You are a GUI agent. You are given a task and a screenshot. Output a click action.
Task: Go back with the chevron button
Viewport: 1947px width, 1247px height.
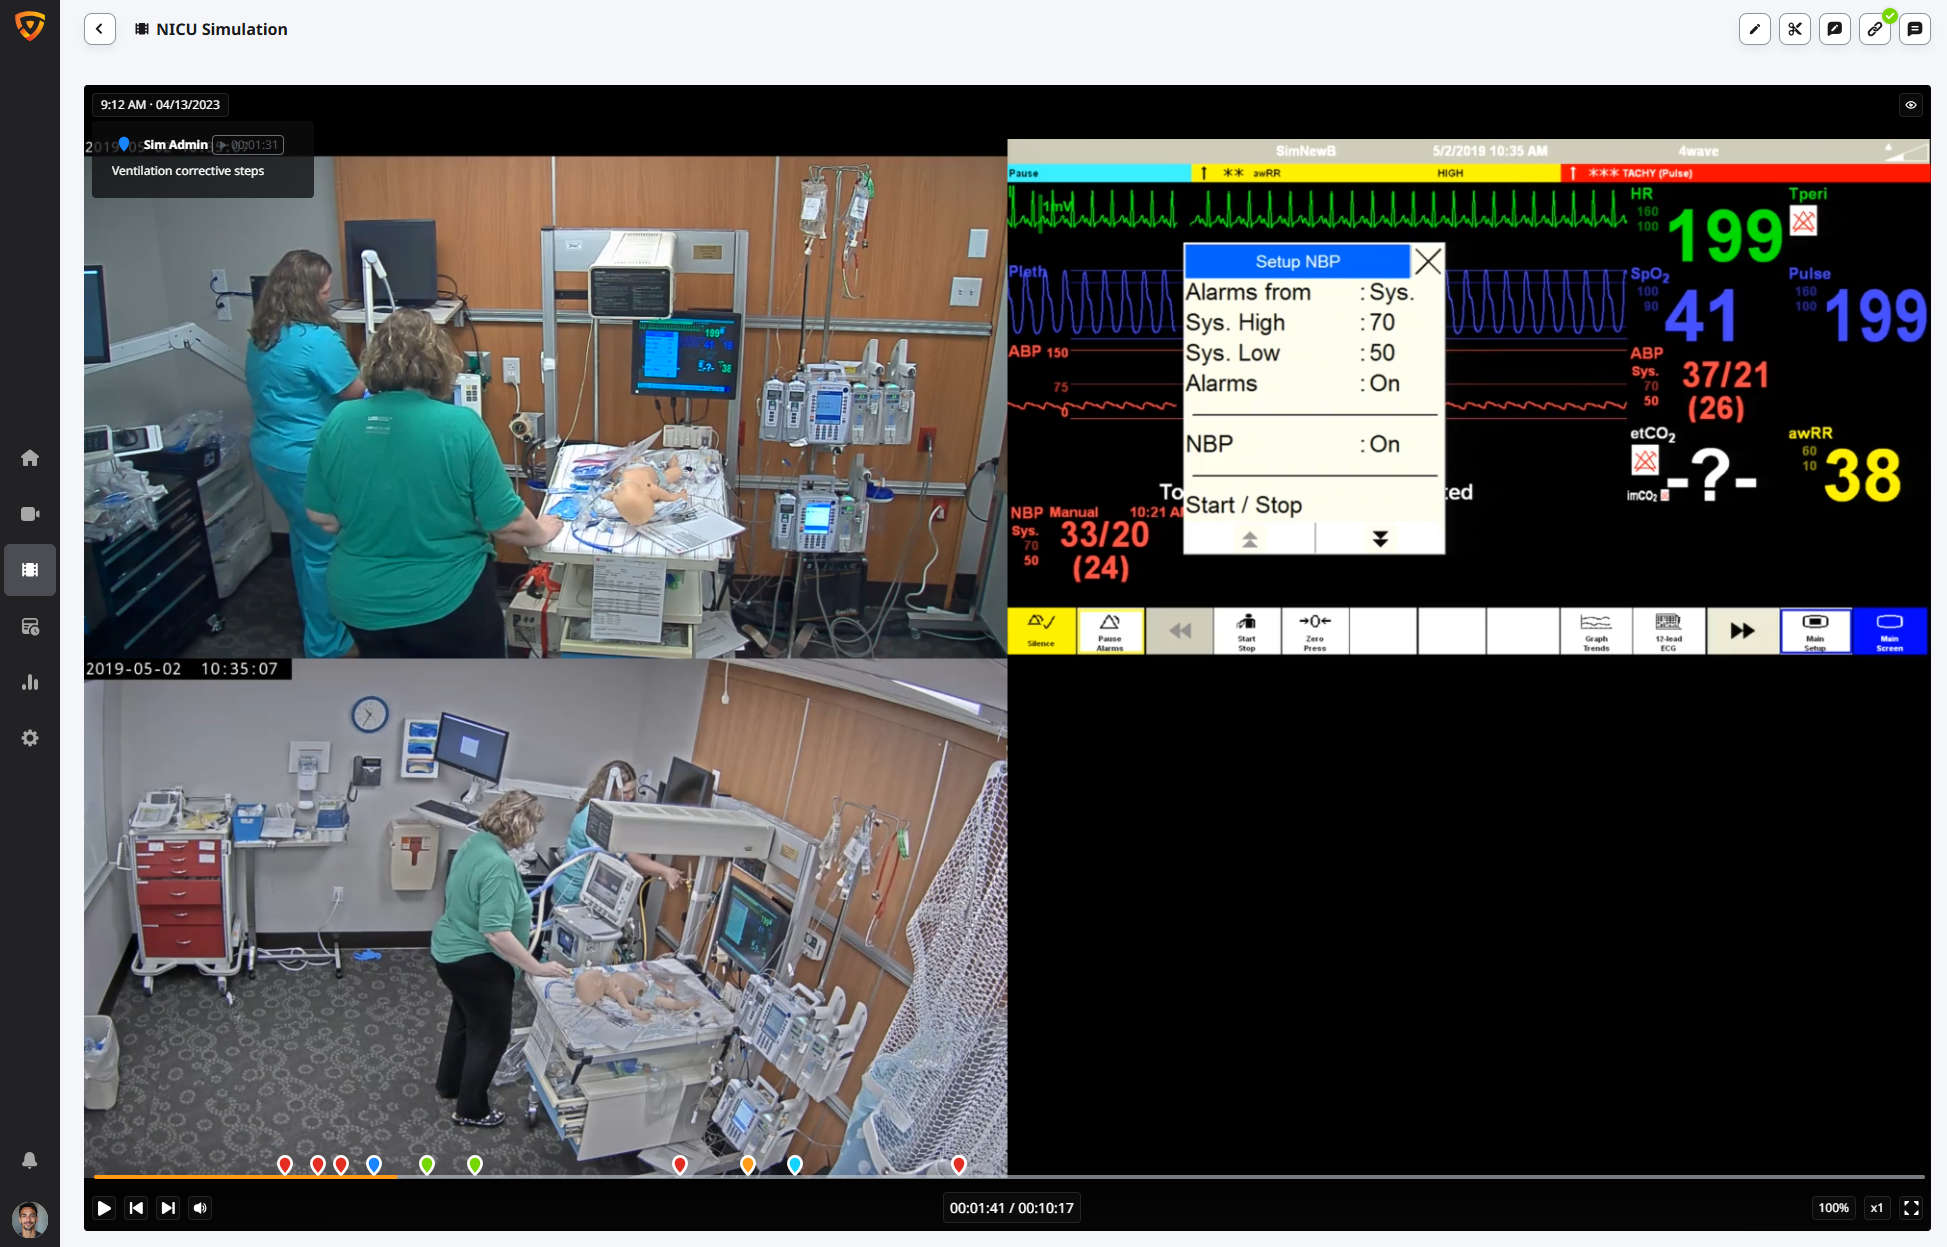pyautogui.click(x=99, y=29)
